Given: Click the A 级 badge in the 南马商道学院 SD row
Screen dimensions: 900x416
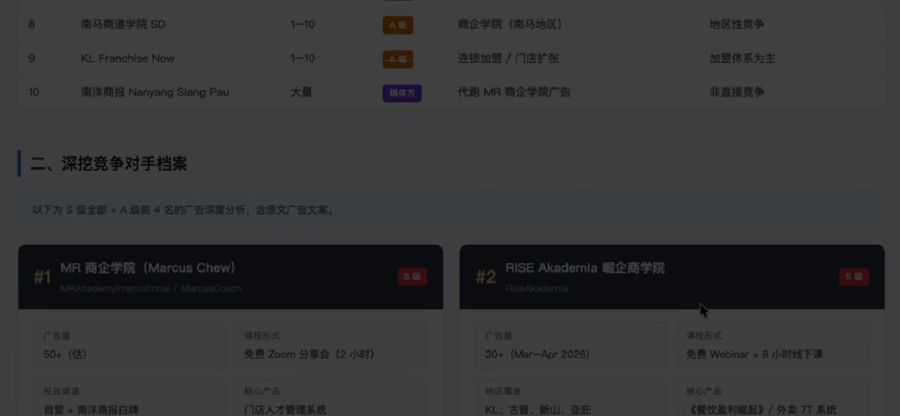Looking at the screenshot, I should coord(398,25).
